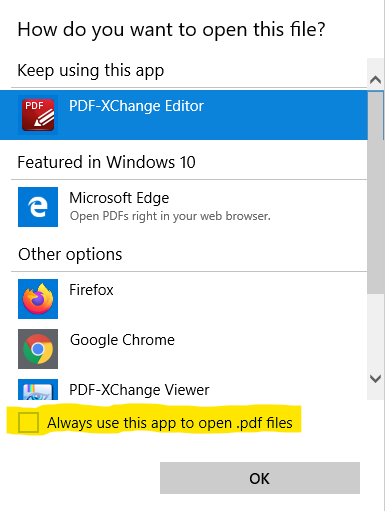Select the Google Chrome icon
This screenshot has height=511, width=392.
click(38, 349)
